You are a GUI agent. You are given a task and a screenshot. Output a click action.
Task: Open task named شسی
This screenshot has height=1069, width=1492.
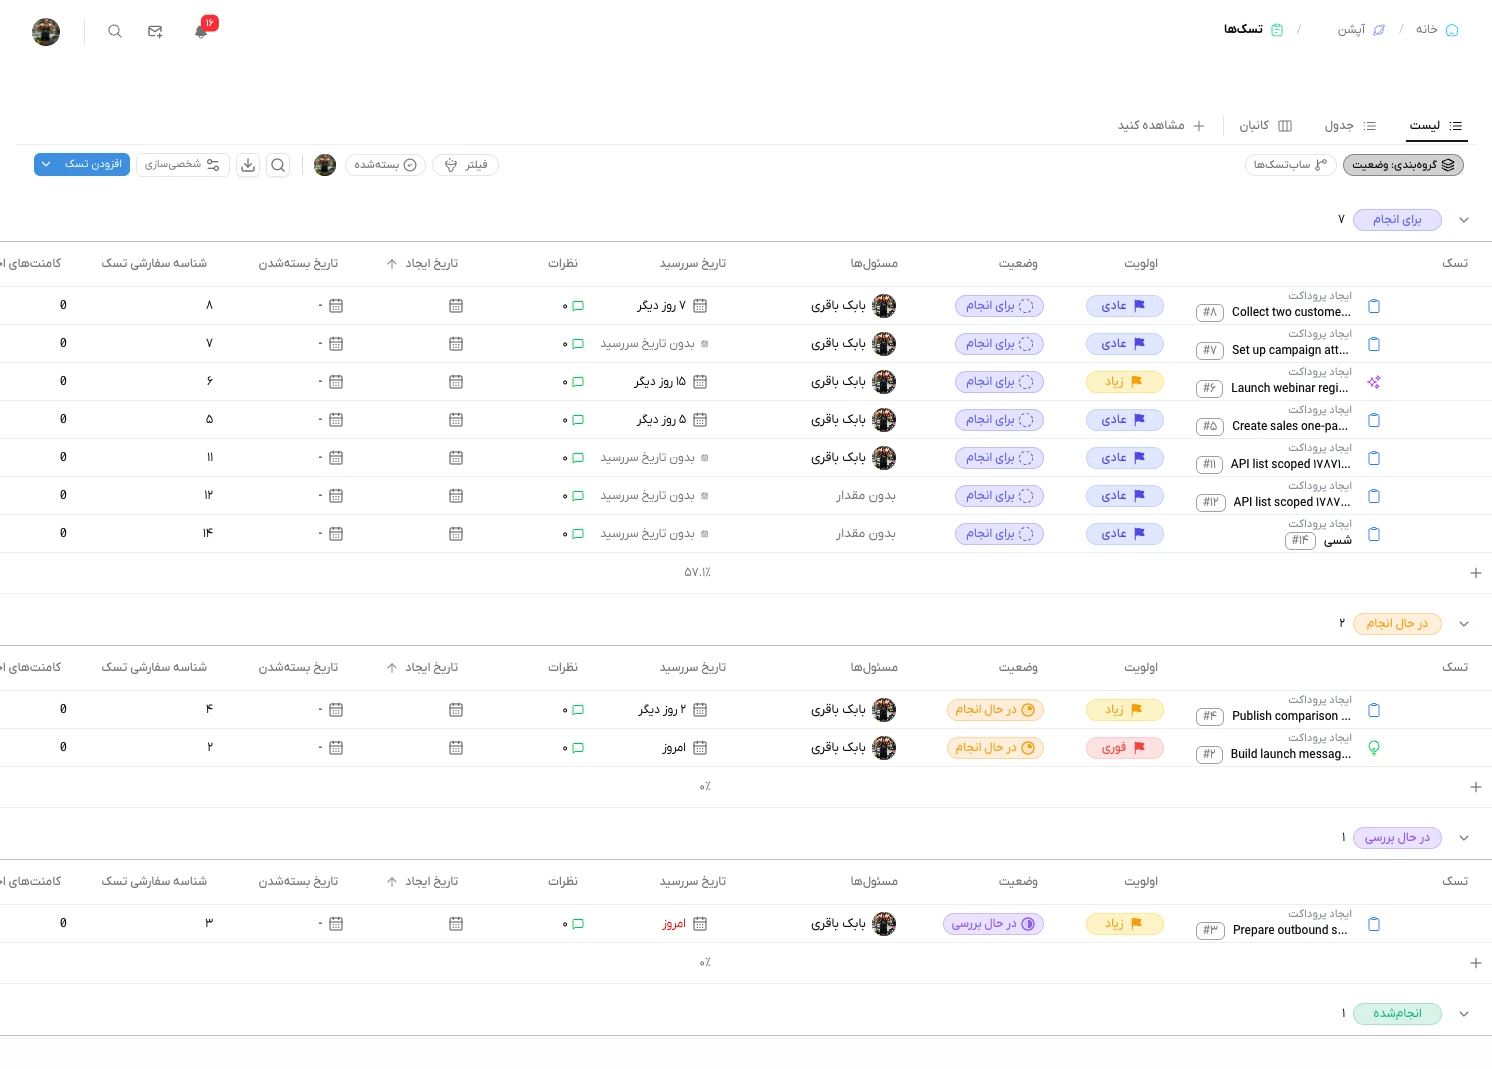(1338, 541)
